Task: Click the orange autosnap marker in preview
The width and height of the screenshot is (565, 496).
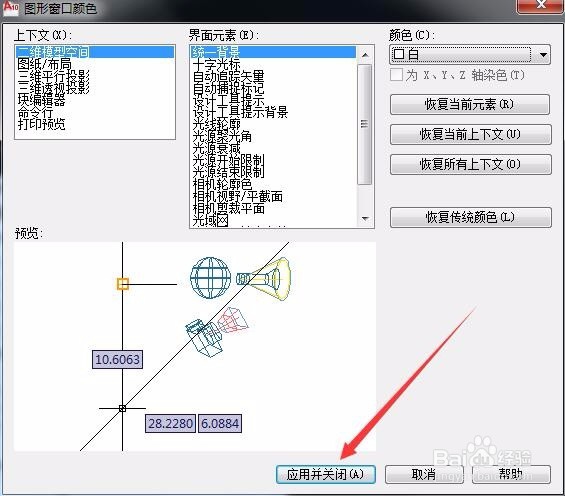Action: click(123, 284)
